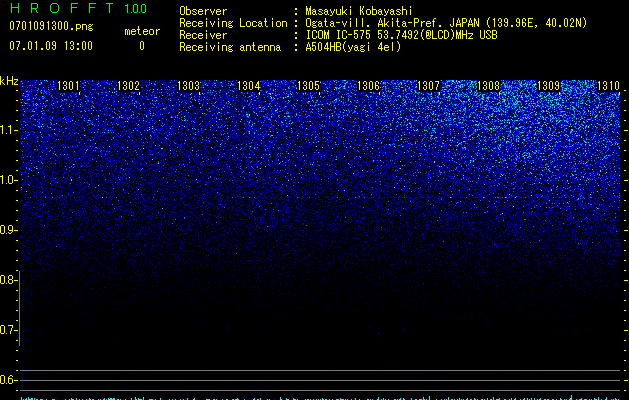The height and width of the screenshot is (400, 629).
Task: Click the Receiving antenna field label
Action: click(x=230, y=47)
